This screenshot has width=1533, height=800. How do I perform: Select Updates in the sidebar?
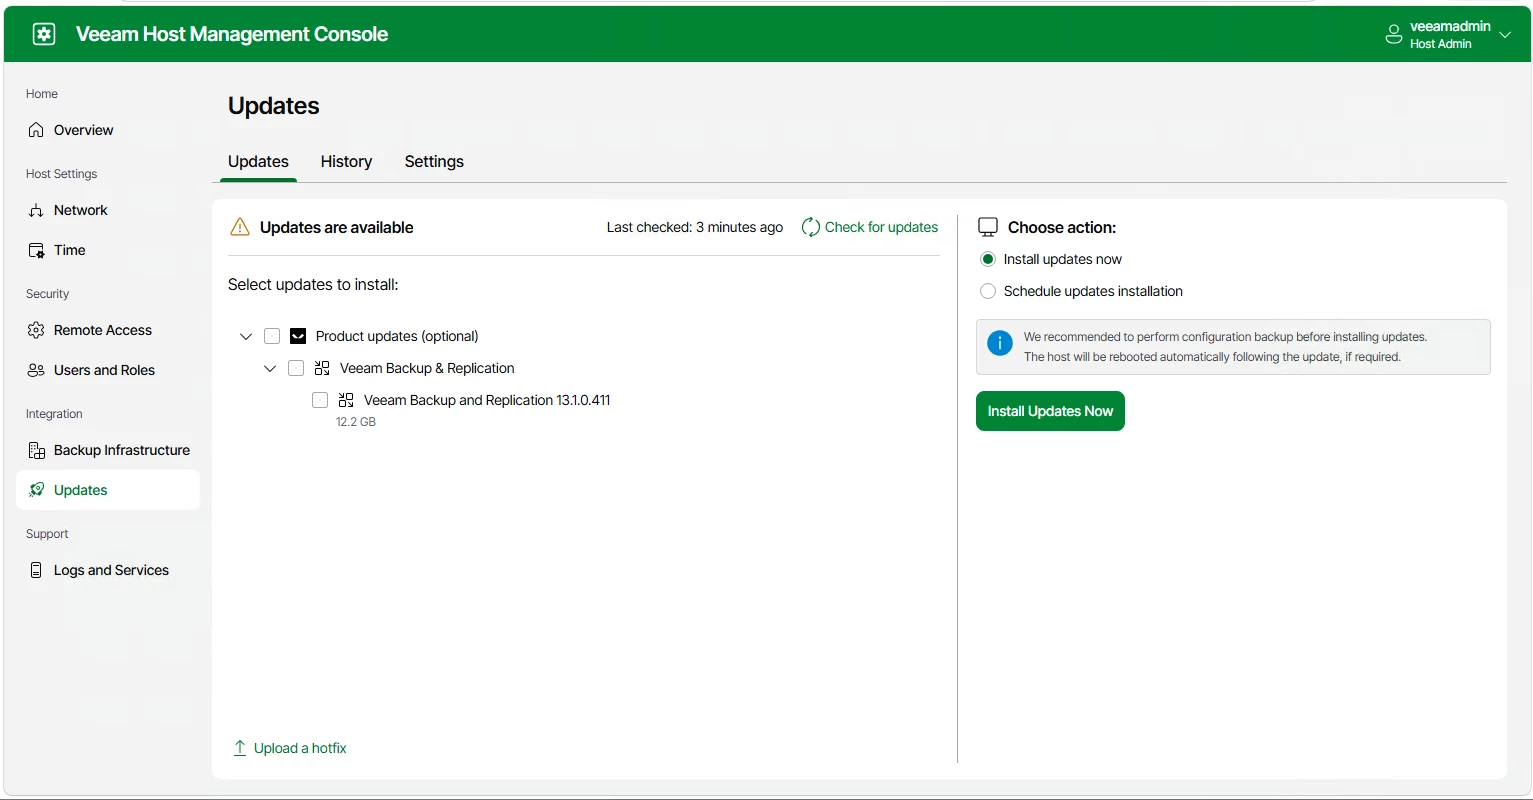[108, 490]
